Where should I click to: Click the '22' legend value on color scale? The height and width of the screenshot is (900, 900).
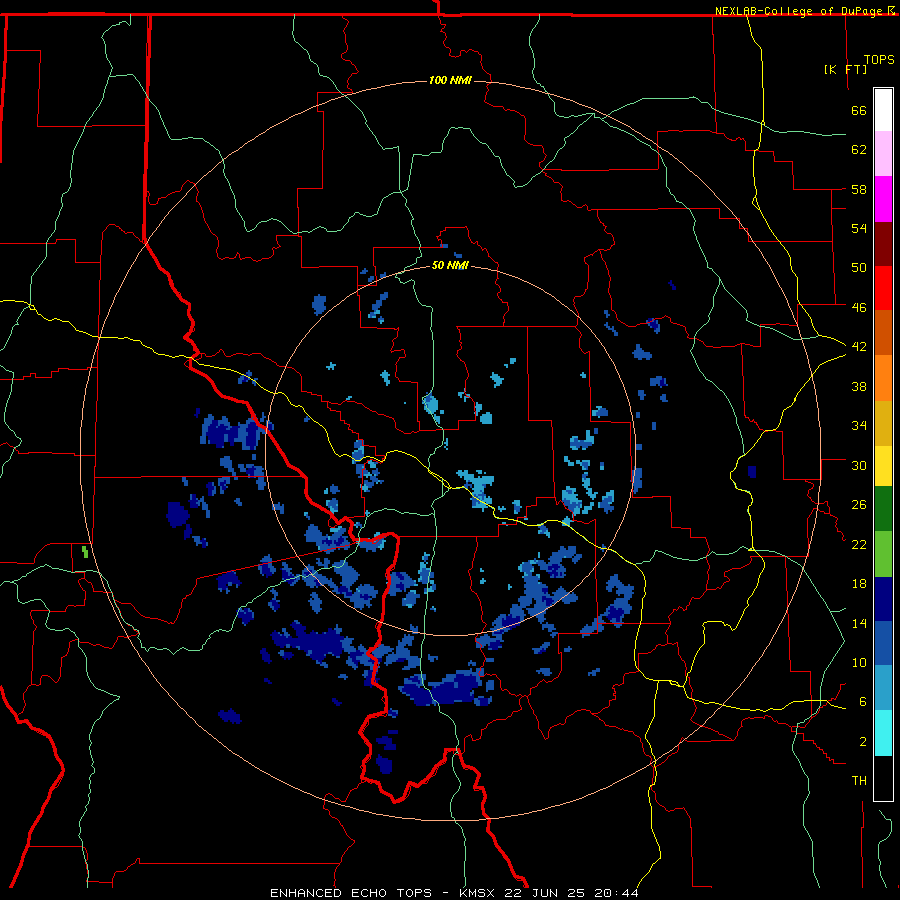coord(859,545)
